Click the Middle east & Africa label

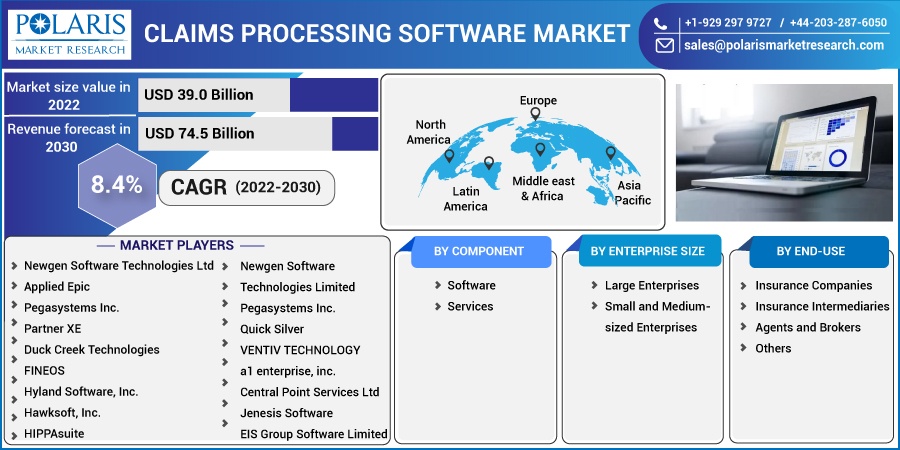[x=542, y=189]
